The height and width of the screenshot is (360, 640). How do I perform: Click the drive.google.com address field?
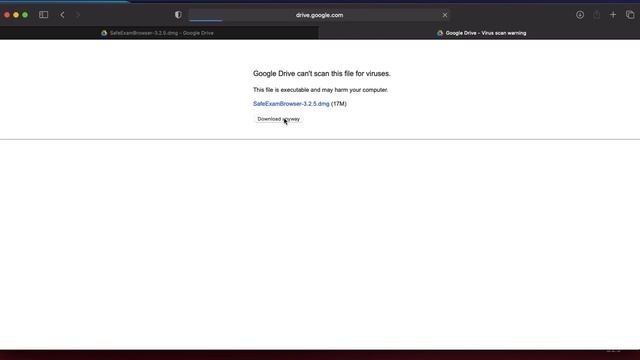tap(320, 15)
